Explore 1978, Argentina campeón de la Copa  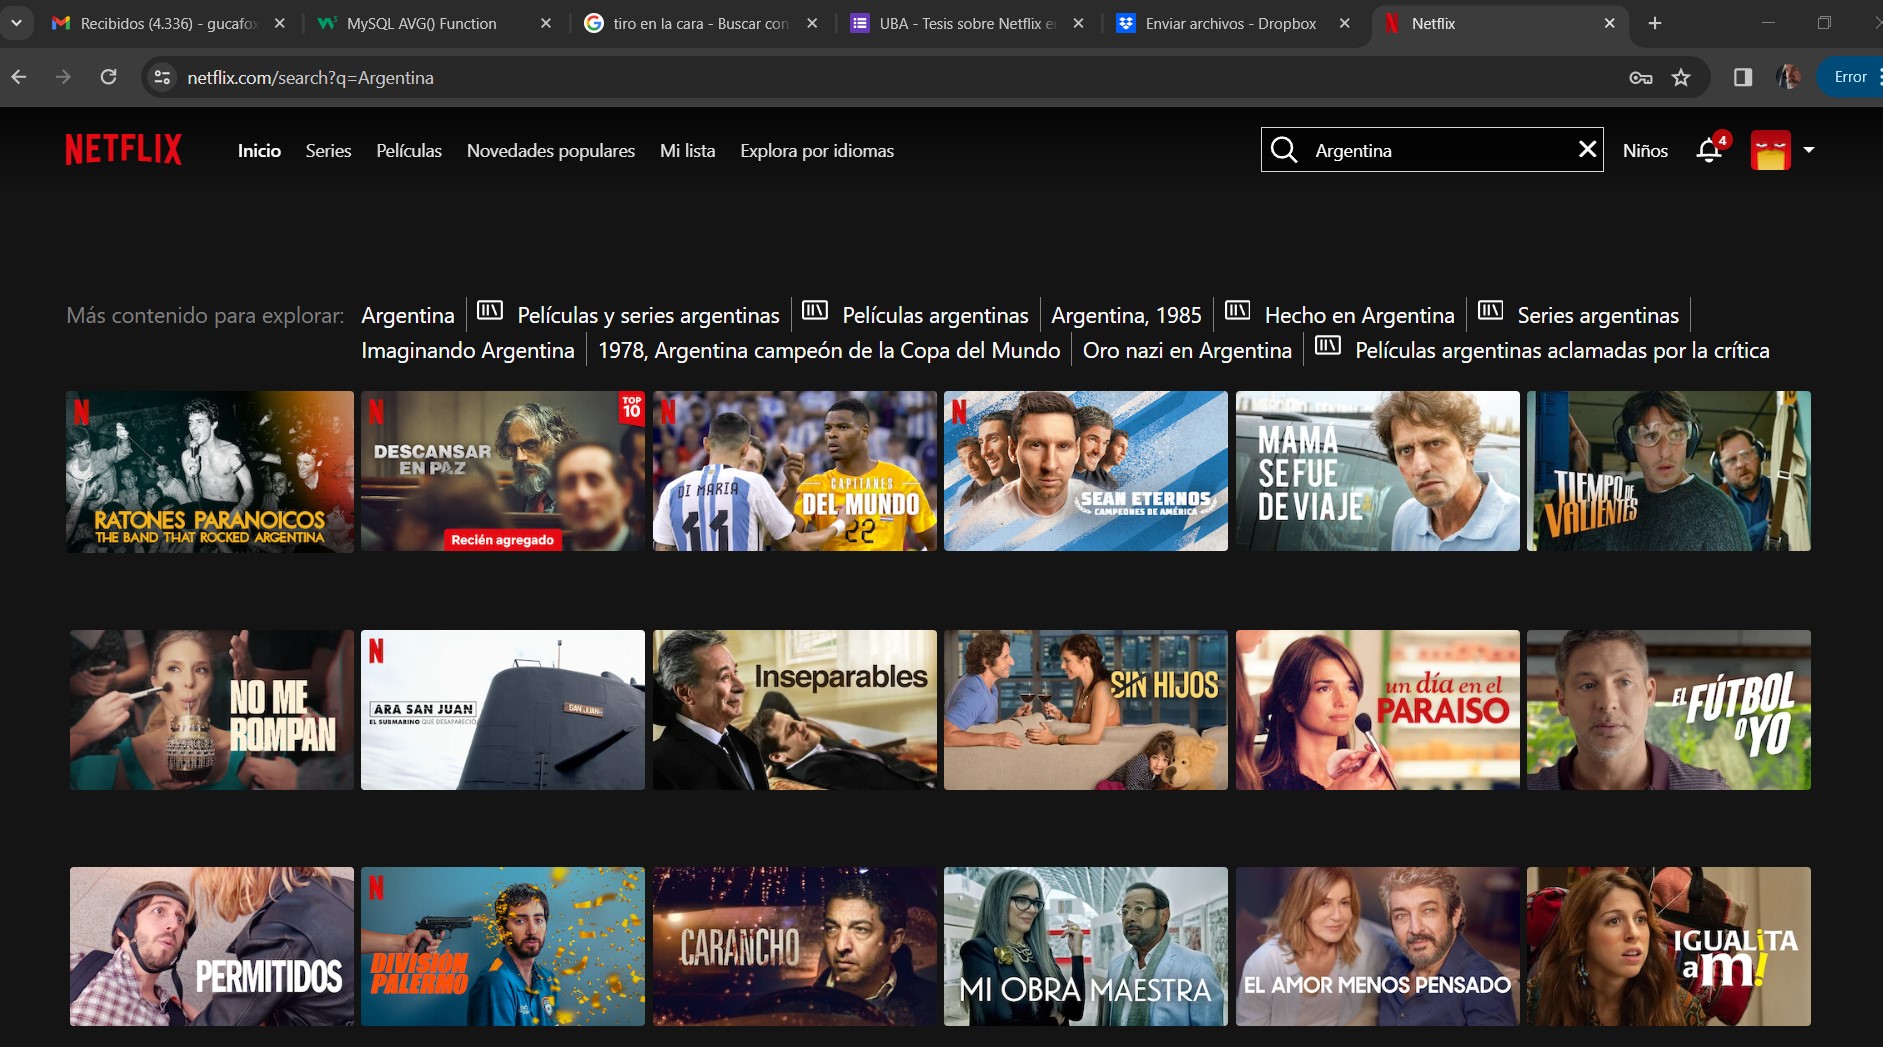[829, 350]
